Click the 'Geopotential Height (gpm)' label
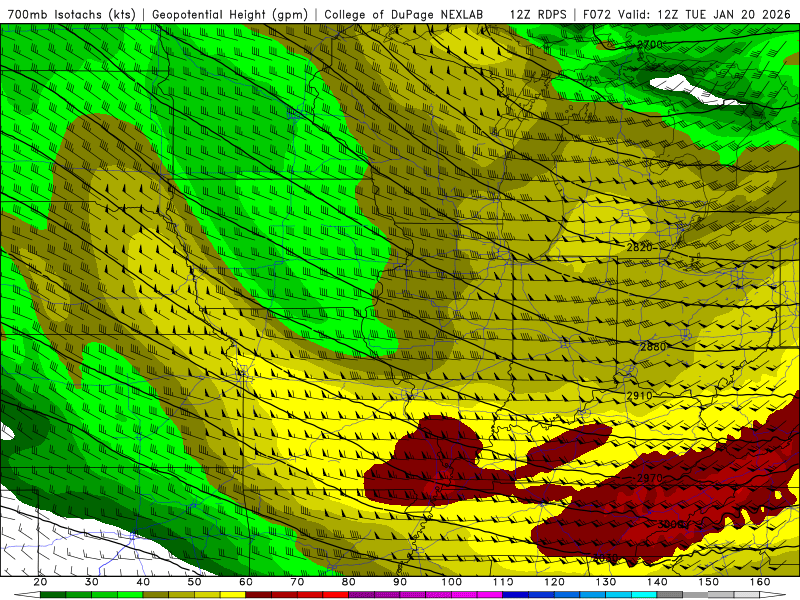The image size is (800, 600). (230, 14)
